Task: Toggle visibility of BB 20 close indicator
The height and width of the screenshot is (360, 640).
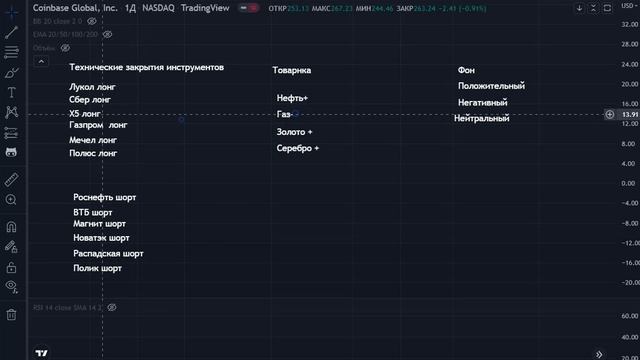Action: coord(92,21)
